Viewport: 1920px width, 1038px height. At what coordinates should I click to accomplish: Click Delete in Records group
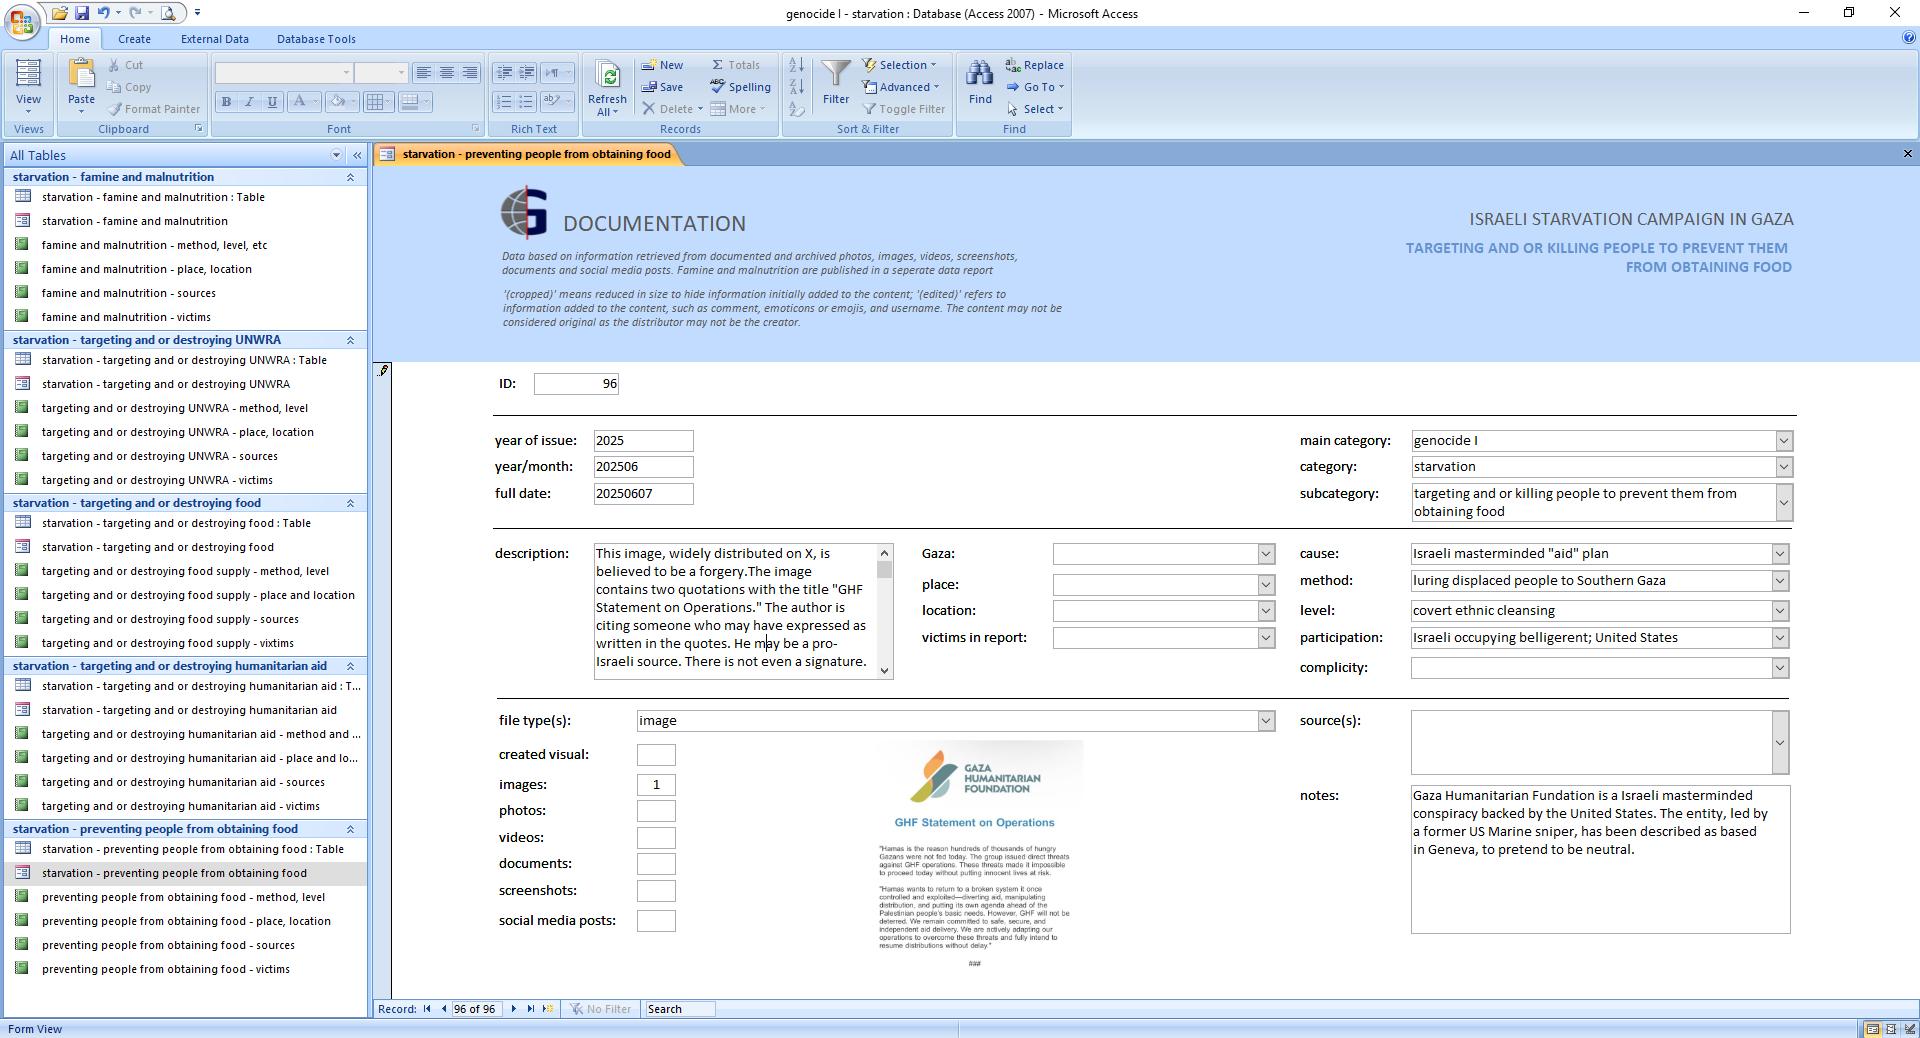(672, 109)
